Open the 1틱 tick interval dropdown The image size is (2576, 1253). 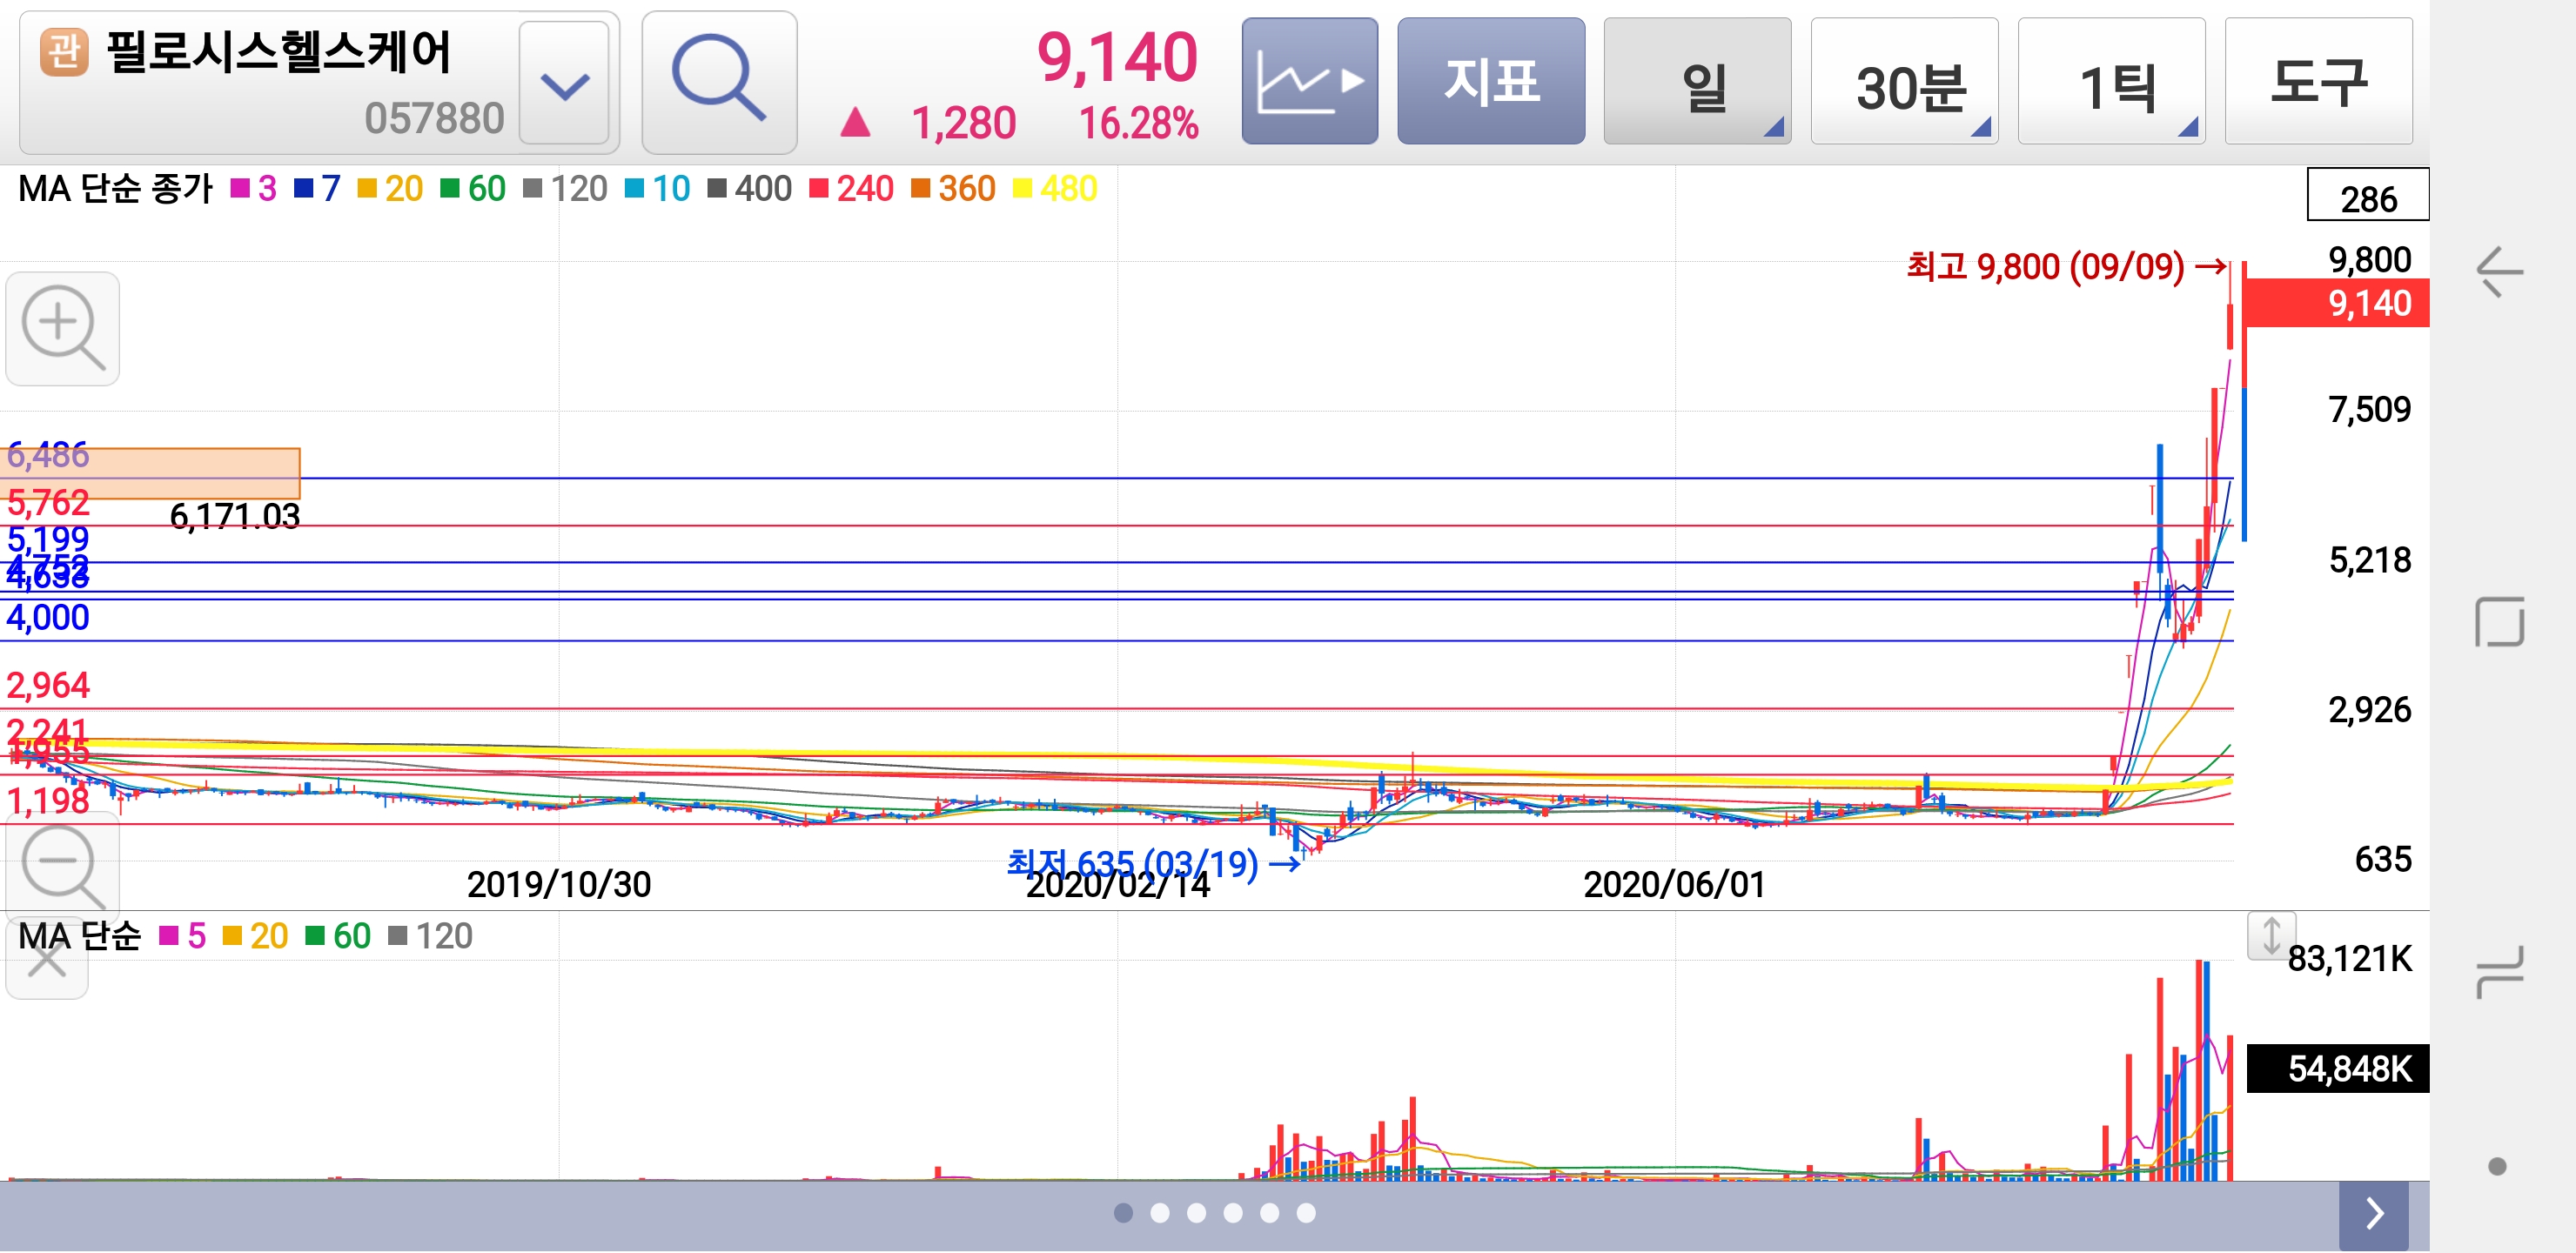click(x=2110, y=82)
